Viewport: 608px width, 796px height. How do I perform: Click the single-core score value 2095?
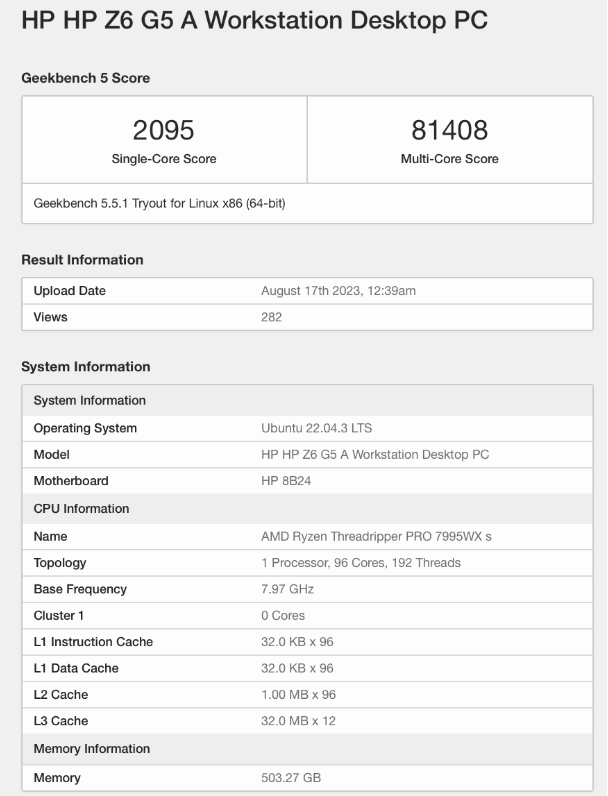click(x=163, y=130)
